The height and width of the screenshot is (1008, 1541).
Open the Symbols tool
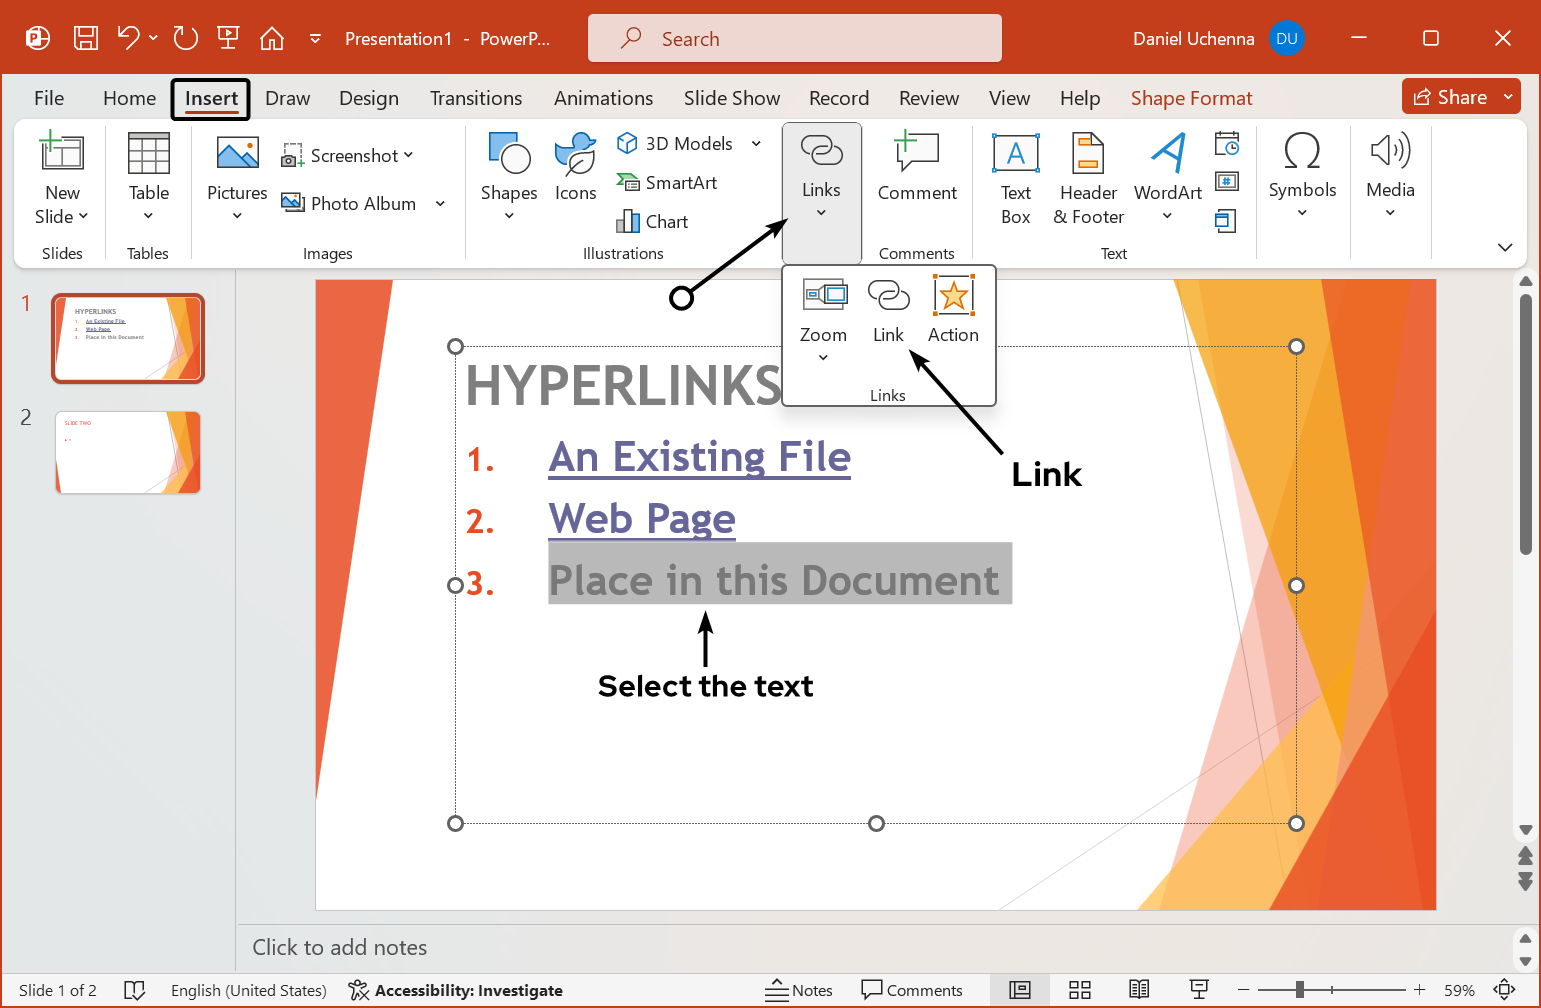pos(1302,180)
